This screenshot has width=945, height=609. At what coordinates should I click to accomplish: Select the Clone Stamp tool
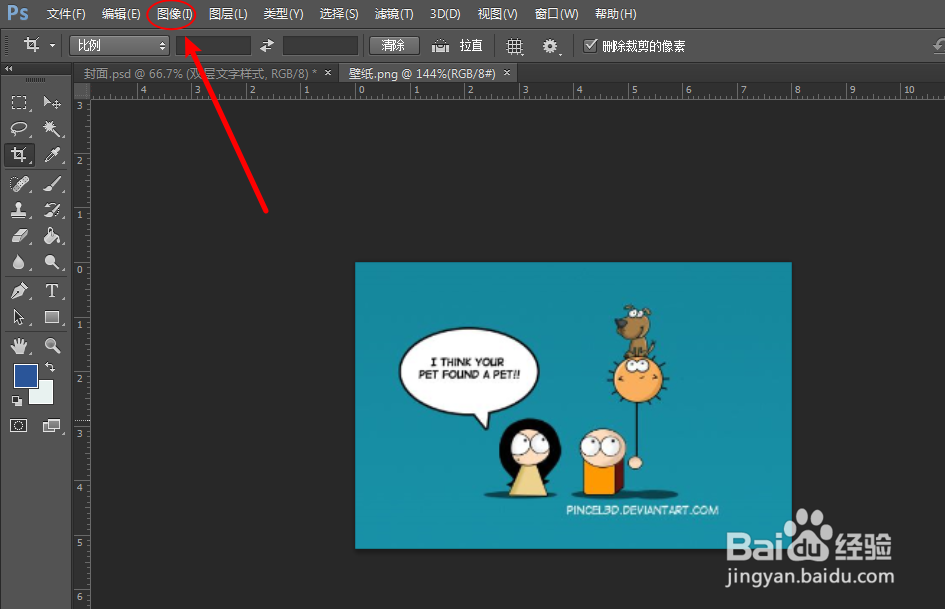(x=19, y=210)
